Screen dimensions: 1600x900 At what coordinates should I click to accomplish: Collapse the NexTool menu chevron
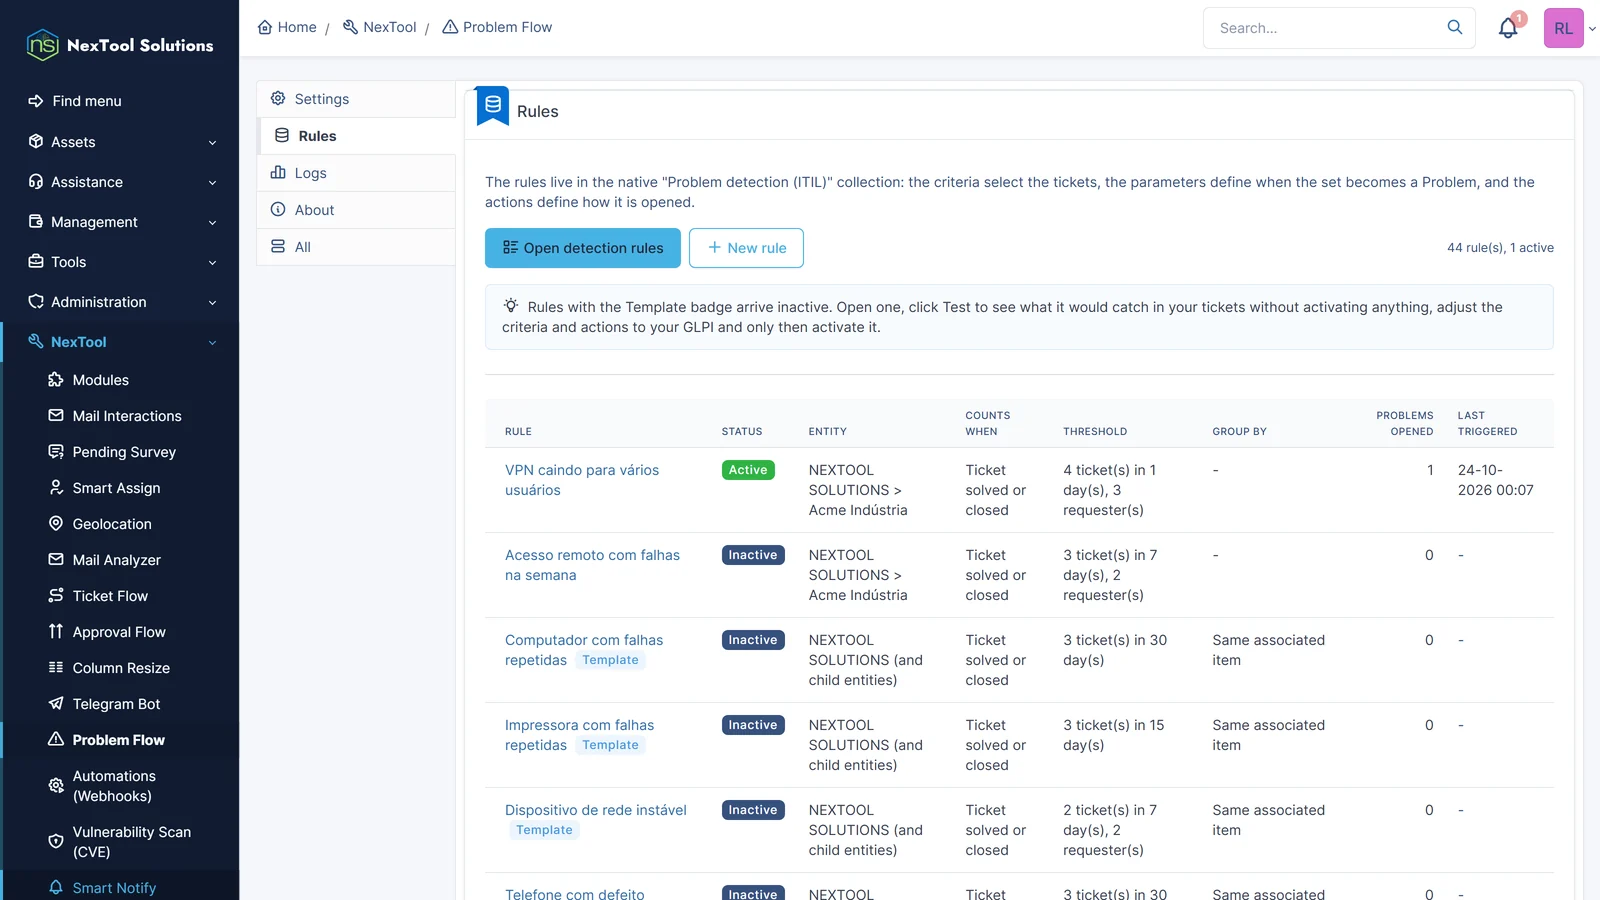212,343
